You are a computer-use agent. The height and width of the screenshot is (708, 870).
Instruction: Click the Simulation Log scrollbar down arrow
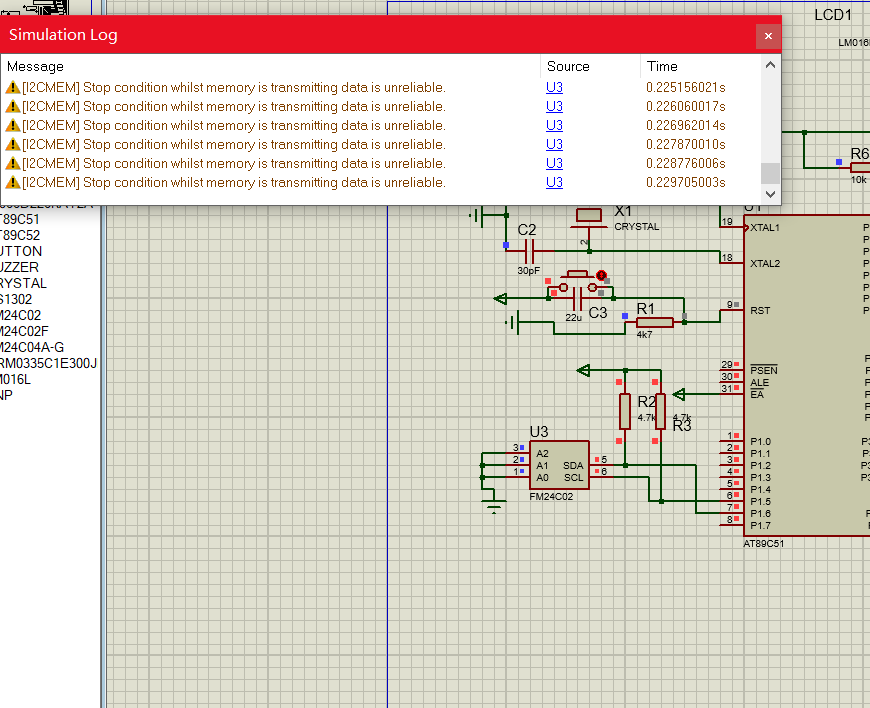tap(770, 194)
